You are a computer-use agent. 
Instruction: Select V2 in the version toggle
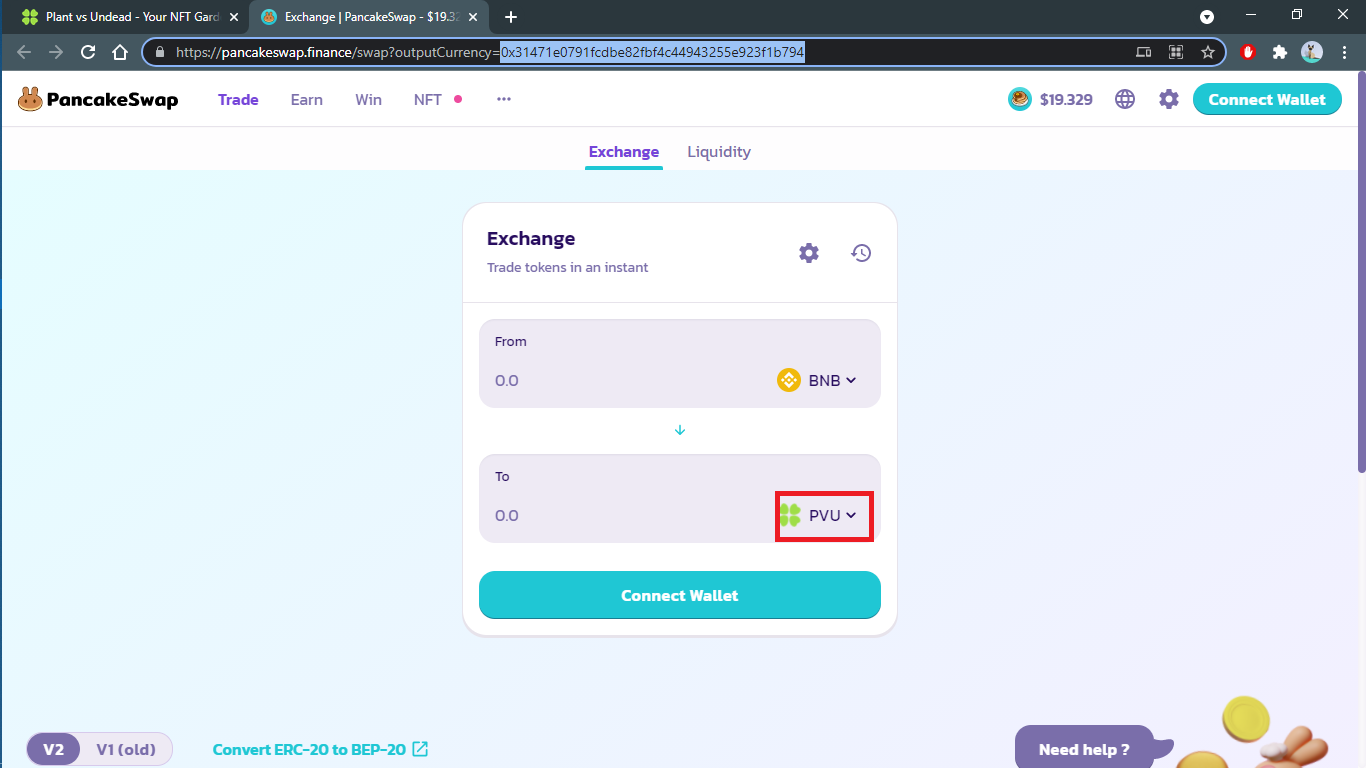coord(54,749)
